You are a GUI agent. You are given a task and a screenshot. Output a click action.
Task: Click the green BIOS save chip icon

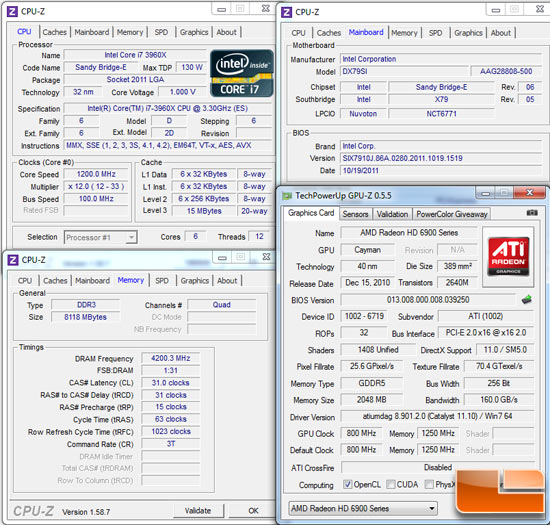pyautogui.click(x=526, y=299)
